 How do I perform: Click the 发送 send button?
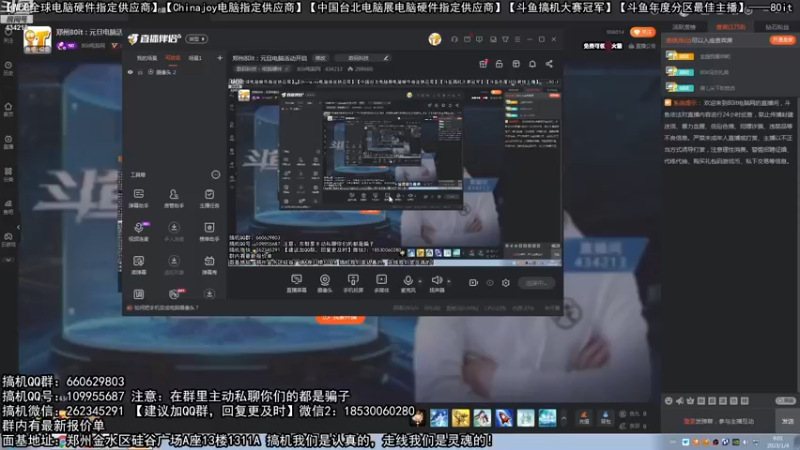(787, 421)
